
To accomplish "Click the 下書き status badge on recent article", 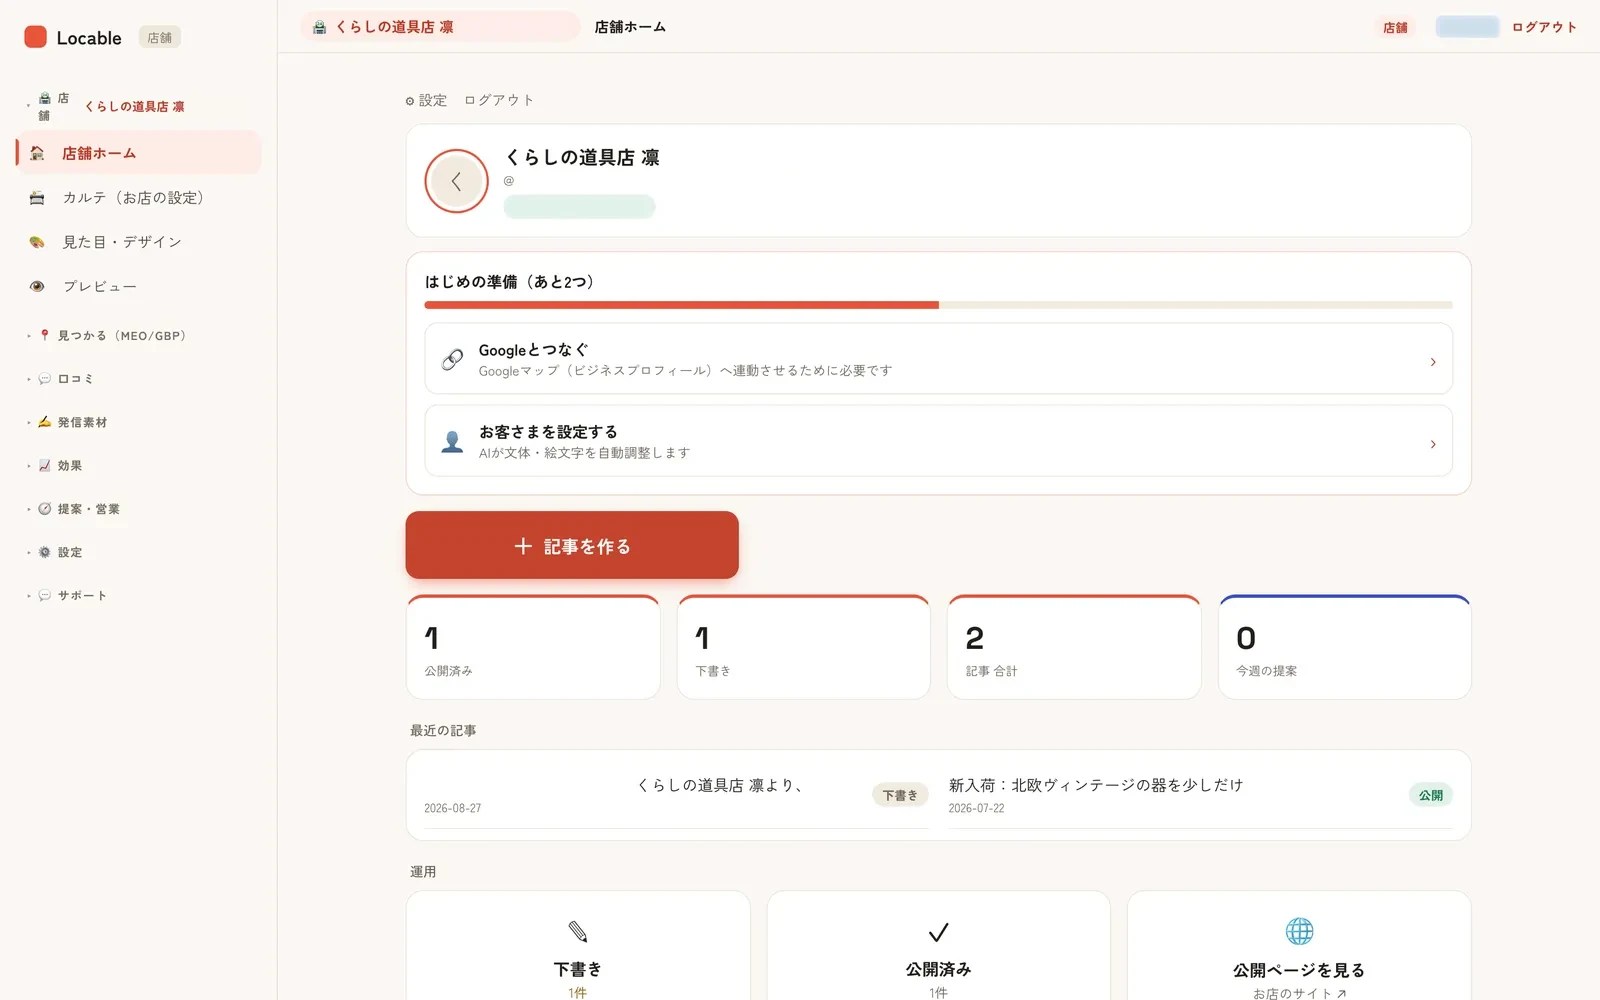I will (900, 795).
